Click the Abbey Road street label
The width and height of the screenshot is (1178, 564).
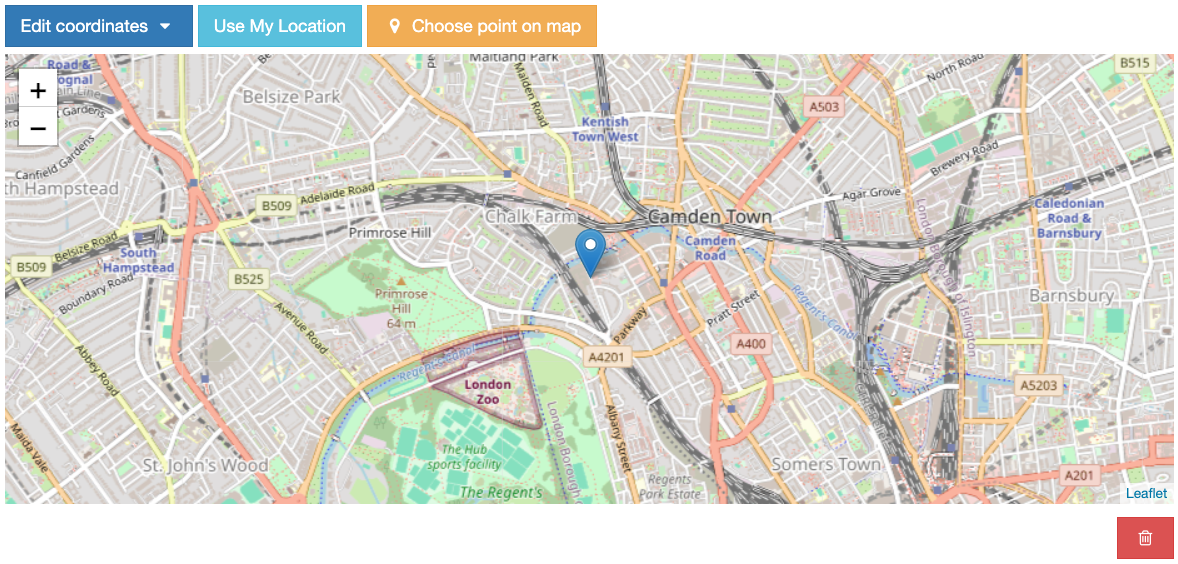97,371
